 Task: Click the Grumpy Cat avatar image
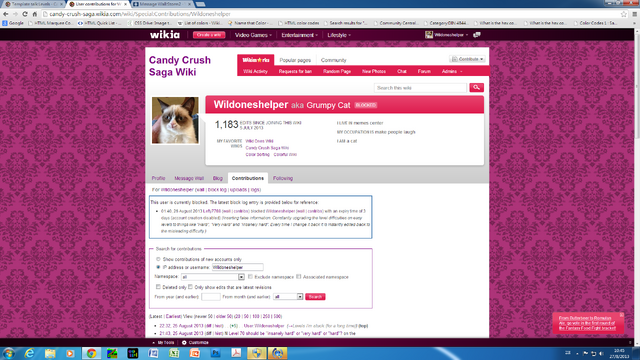tap(175, 120)
